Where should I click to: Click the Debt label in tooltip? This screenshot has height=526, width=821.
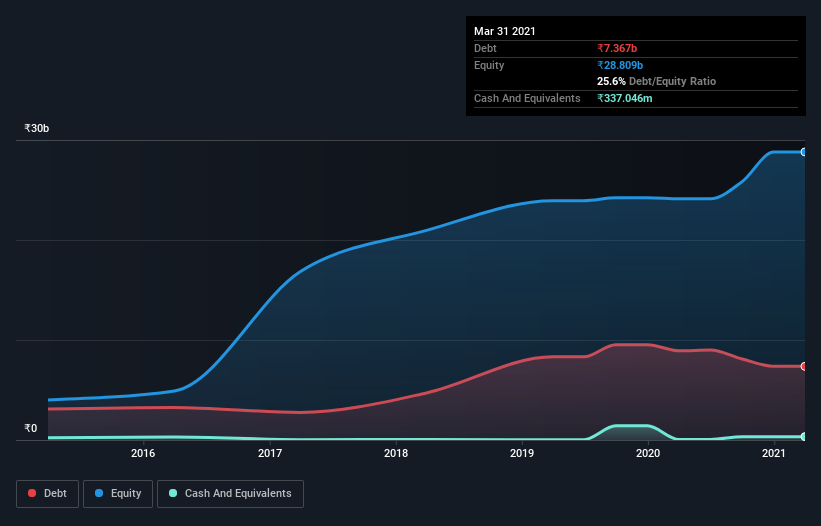coord(485,48)
